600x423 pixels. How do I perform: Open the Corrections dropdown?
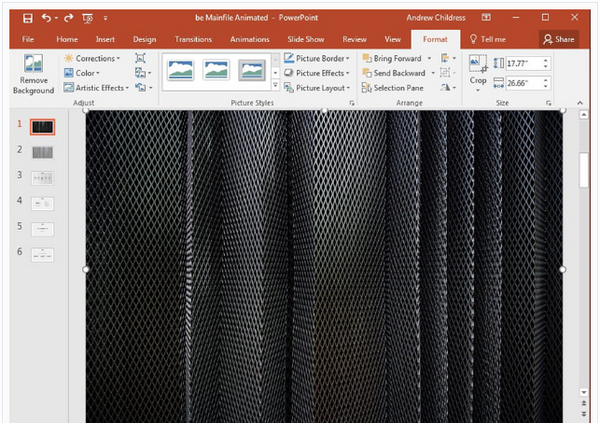(92, 58)
